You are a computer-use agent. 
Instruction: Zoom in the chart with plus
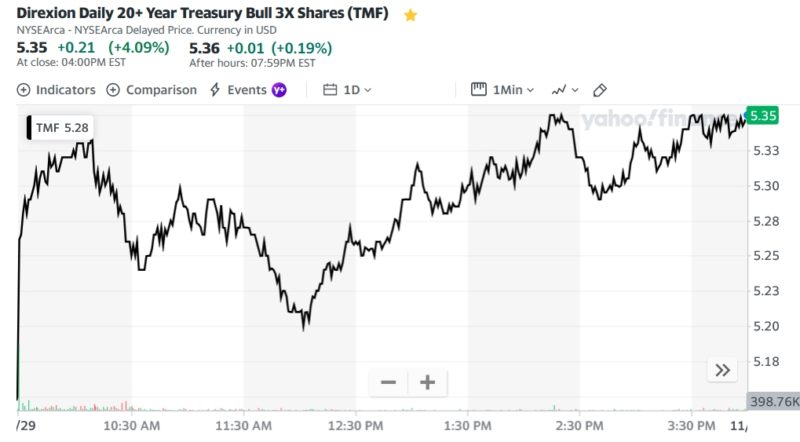[x=427, y=382]
